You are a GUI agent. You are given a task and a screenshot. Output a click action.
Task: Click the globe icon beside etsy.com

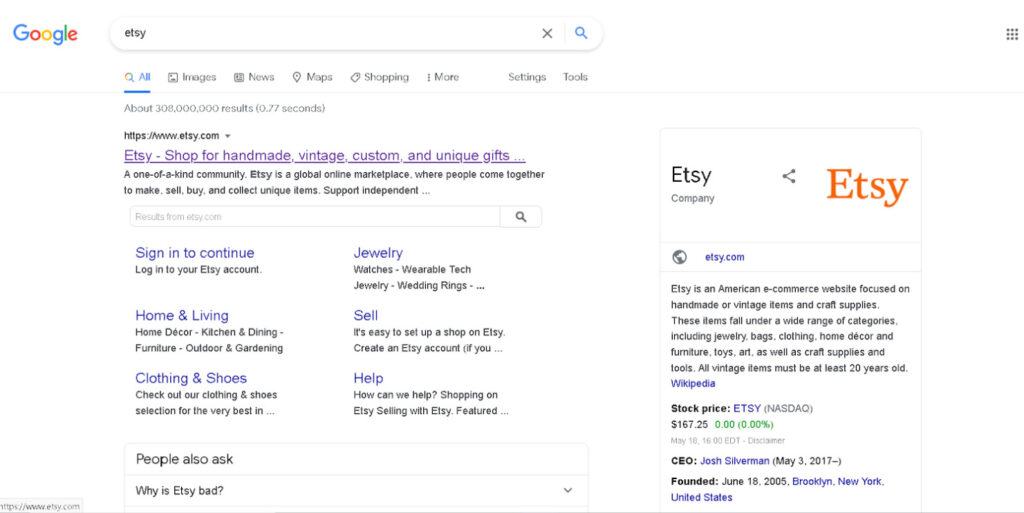(x=680, y=257)
